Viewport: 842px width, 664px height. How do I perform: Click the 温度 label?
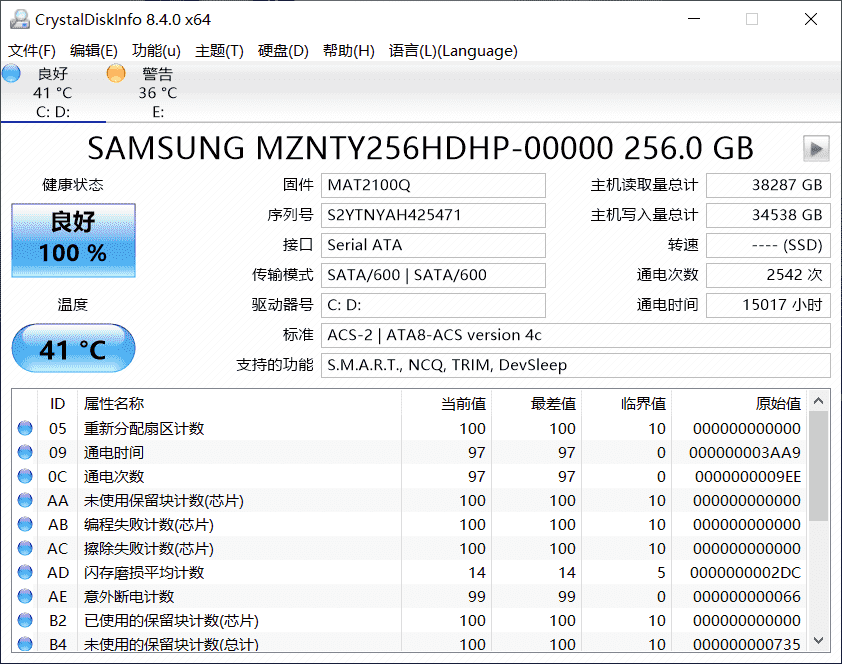click(72, 305)
